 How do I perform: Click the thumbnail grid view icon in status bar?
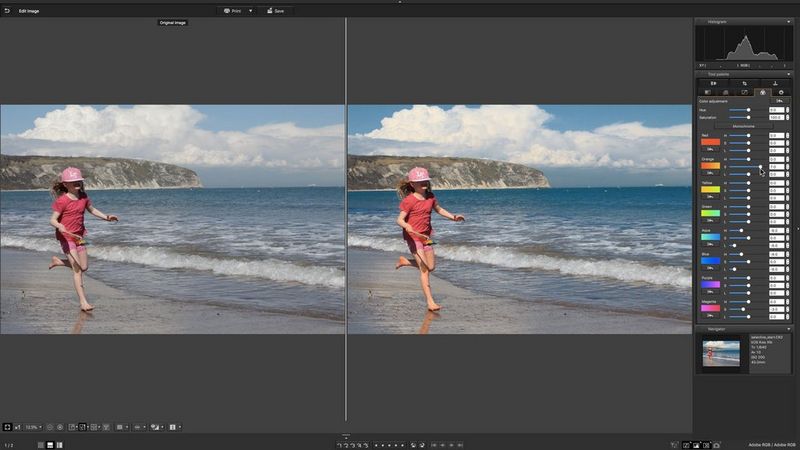(x=41, y=444)
